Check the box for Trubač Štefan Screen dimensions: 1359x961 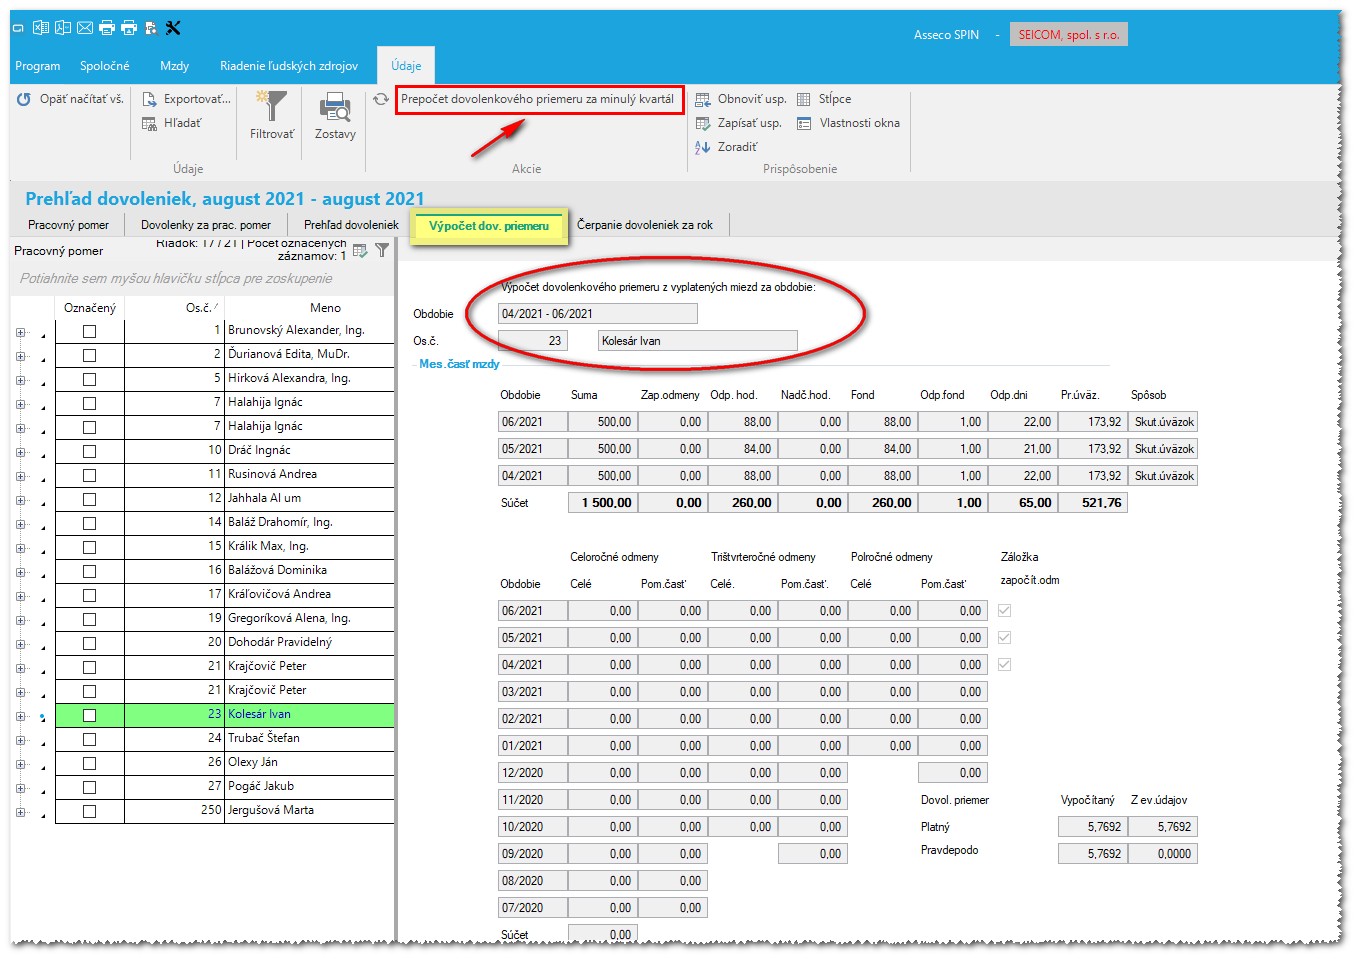pyautogui.click(x=90, y=739)
